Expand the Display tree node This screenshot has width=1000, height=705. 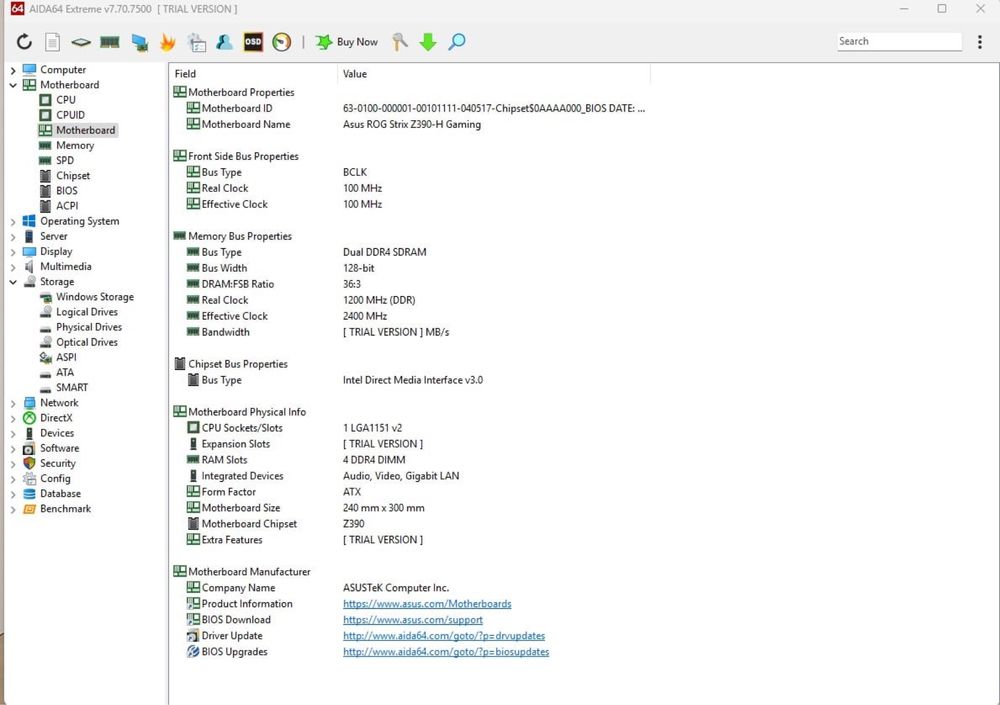point(13,252)
